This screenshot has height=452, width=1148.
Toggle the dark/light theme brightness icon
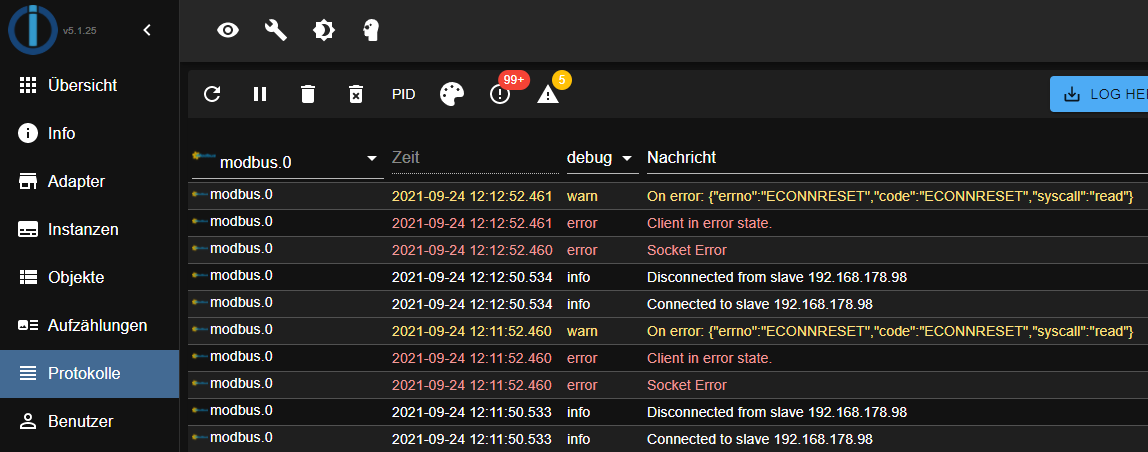(324, 30)
